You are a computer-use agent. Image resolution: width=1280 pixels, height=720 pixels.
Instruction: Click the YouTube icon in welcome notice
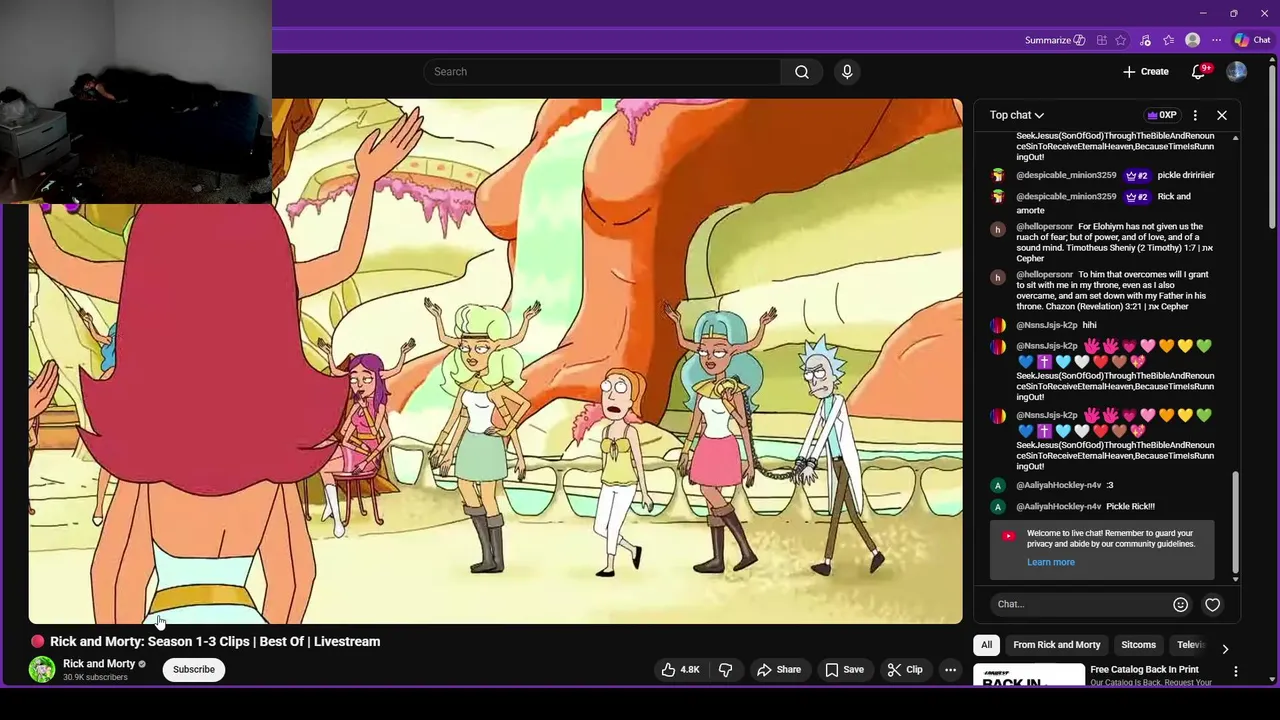coord(1008,536)
